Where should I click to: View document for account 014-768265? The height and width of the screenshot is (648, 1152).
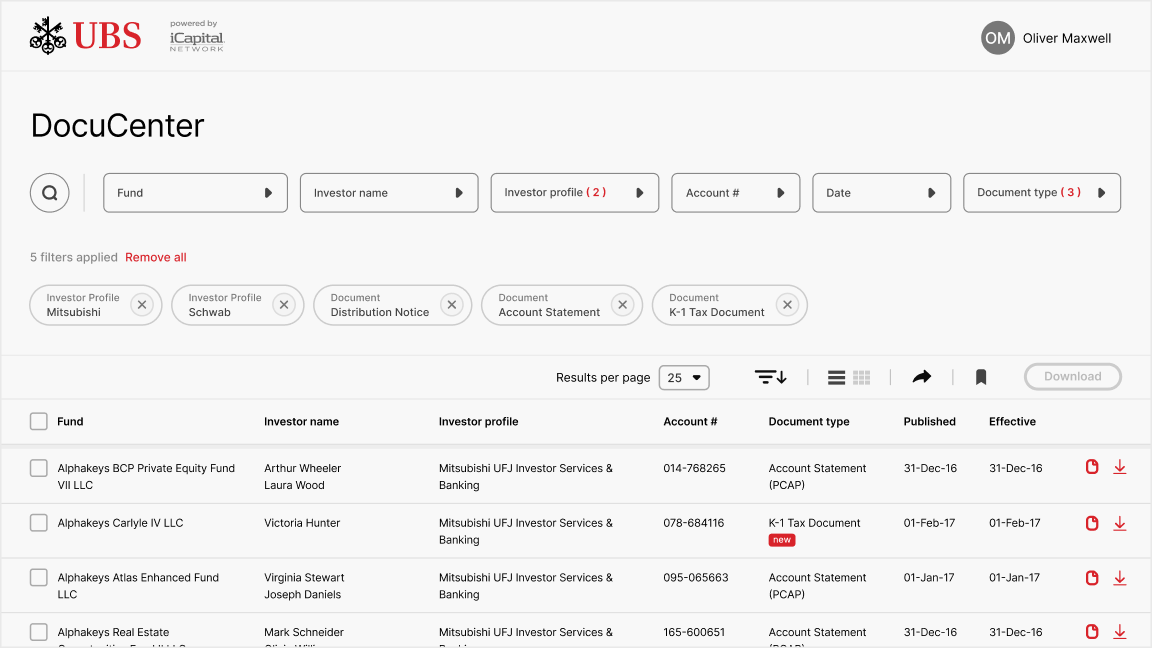tap(1092, 467)
